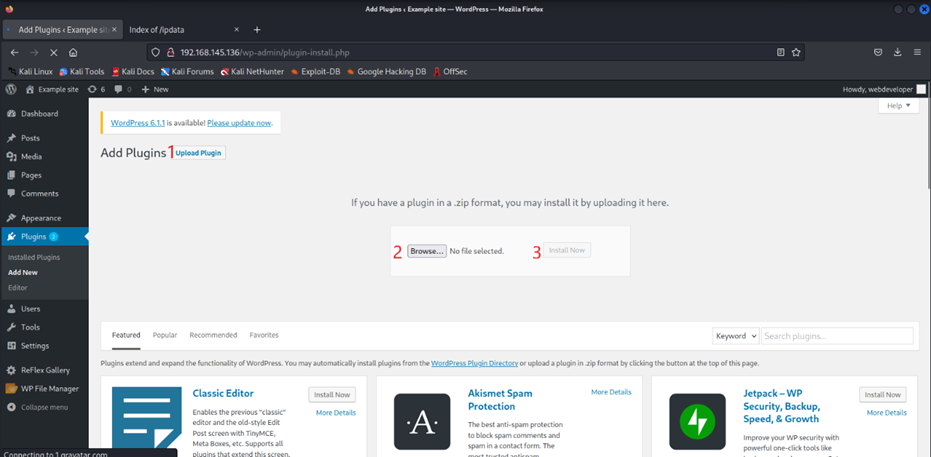The width and height of the screenshot is (931, 457).
Task: Click Browse... to choose a zip file
Action: pyautogui.click(x=427, y=251)
